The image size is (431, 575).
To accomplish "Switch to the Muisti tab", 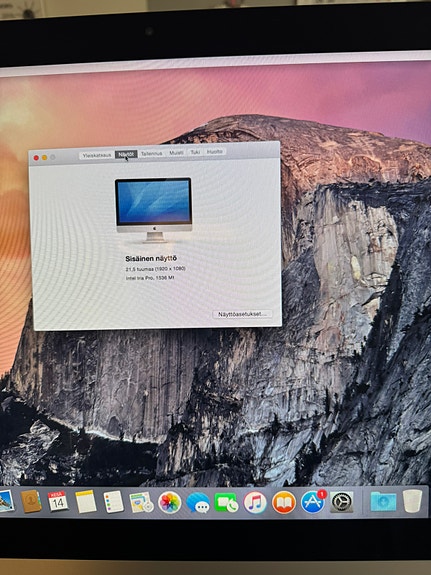I will (176, 152).
